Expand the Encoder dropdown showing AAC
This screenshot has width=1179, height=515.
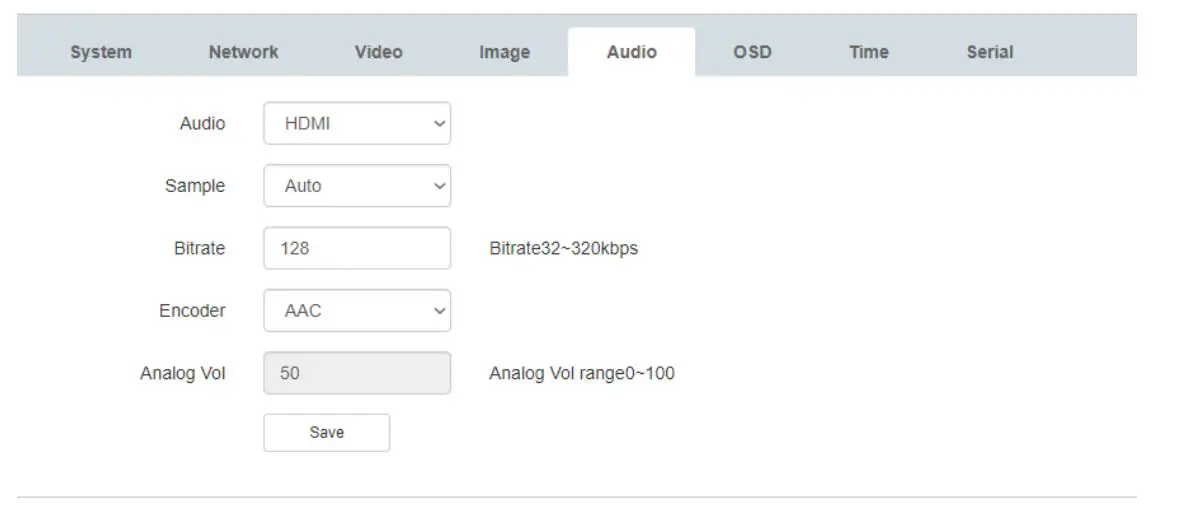click(x=357, y=311)
